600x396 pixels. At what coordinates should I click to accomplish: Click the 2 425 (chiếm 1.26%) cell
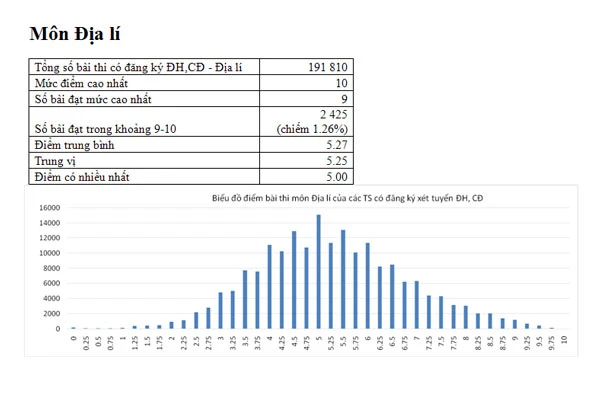[306, 122]
